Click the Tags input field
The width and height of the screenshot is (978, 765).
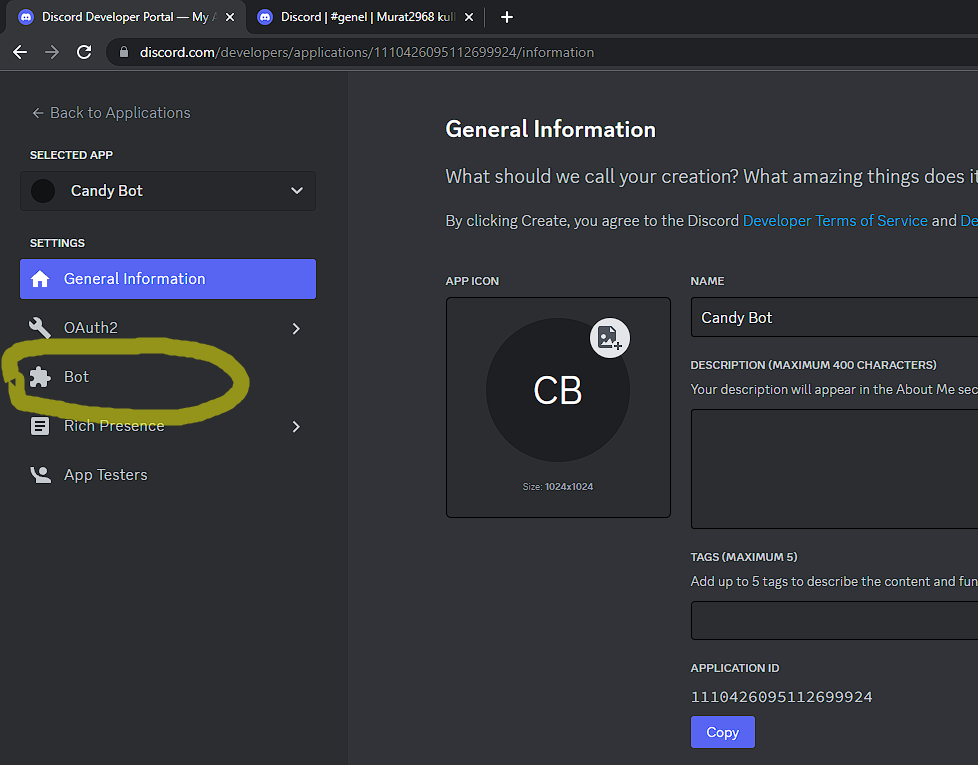[x=835, y=620]
